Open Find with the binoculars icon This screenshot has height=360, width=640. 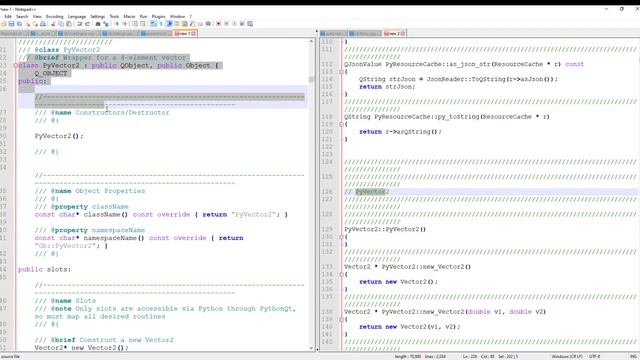pyautogui.click(x=98, y=24)
